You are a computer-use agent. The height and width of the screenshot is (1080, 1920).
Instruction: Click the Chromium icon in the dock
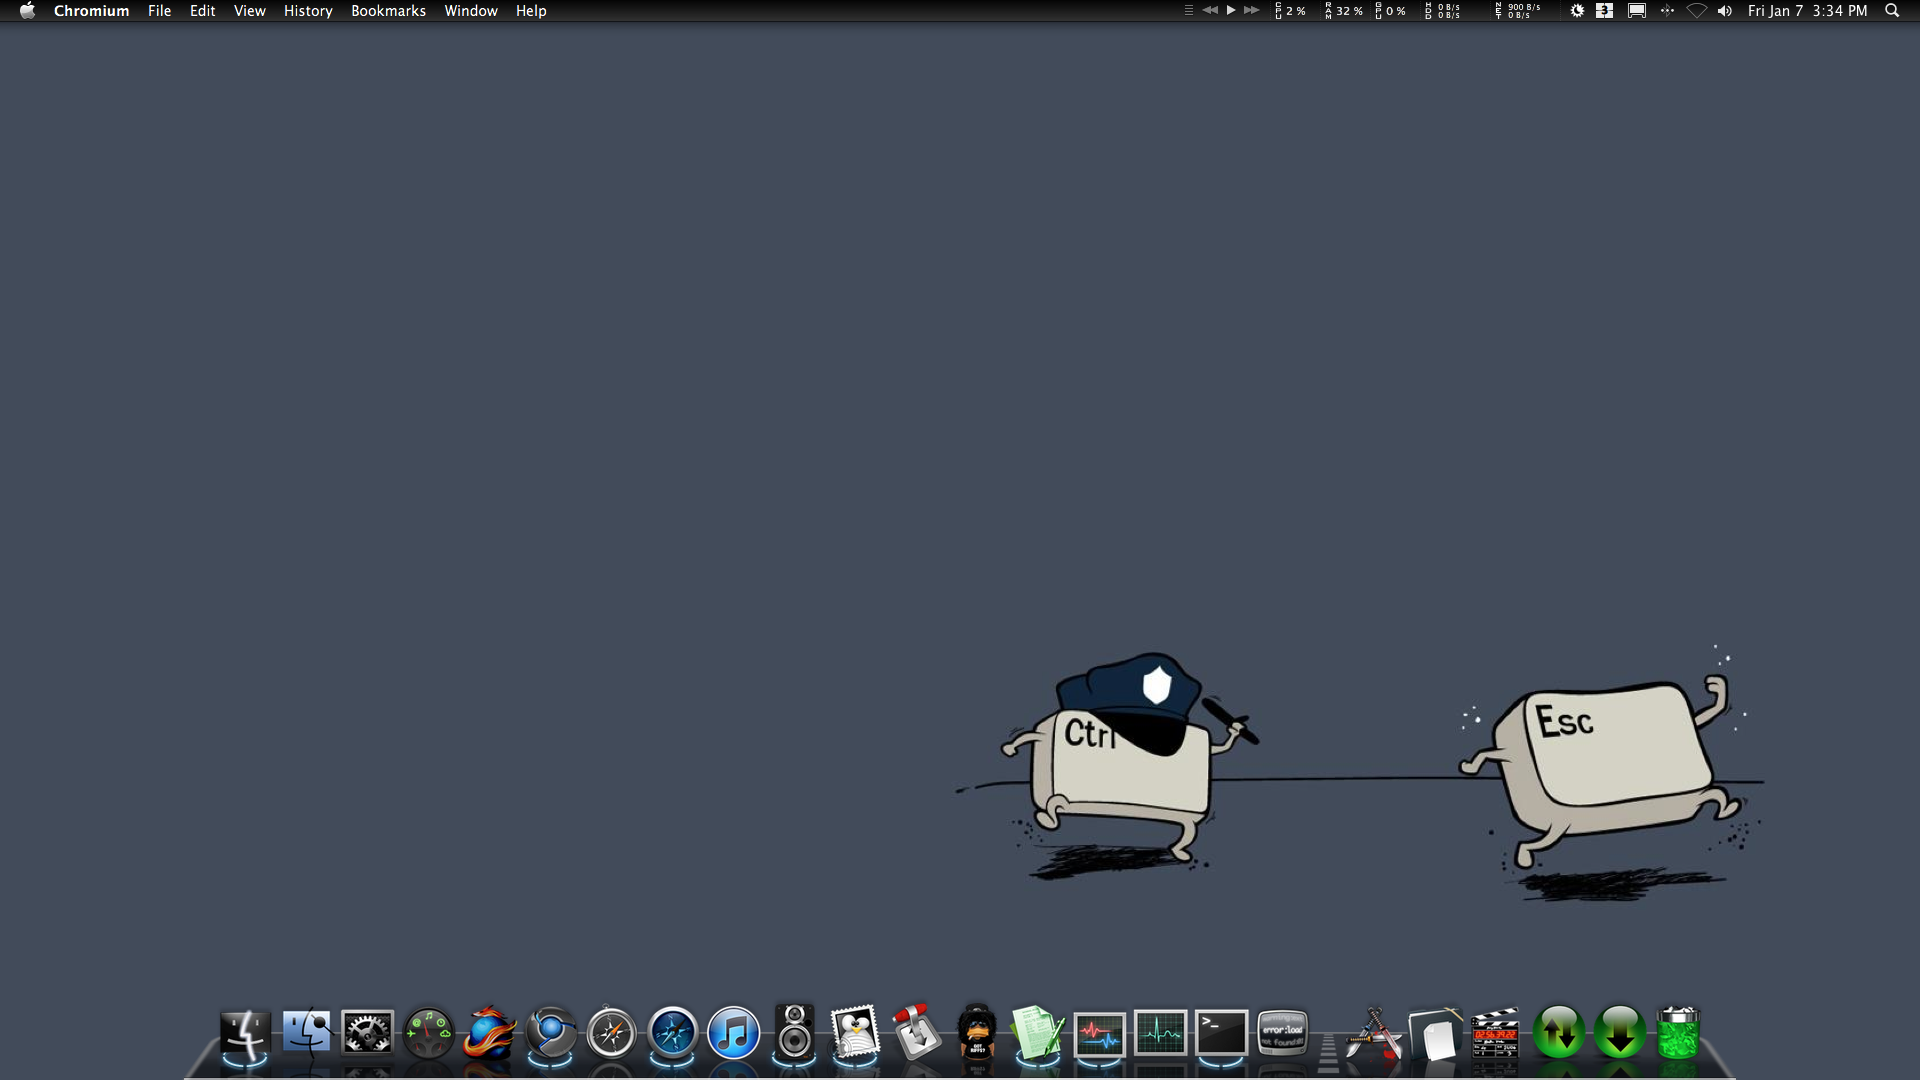point(550,1033)
